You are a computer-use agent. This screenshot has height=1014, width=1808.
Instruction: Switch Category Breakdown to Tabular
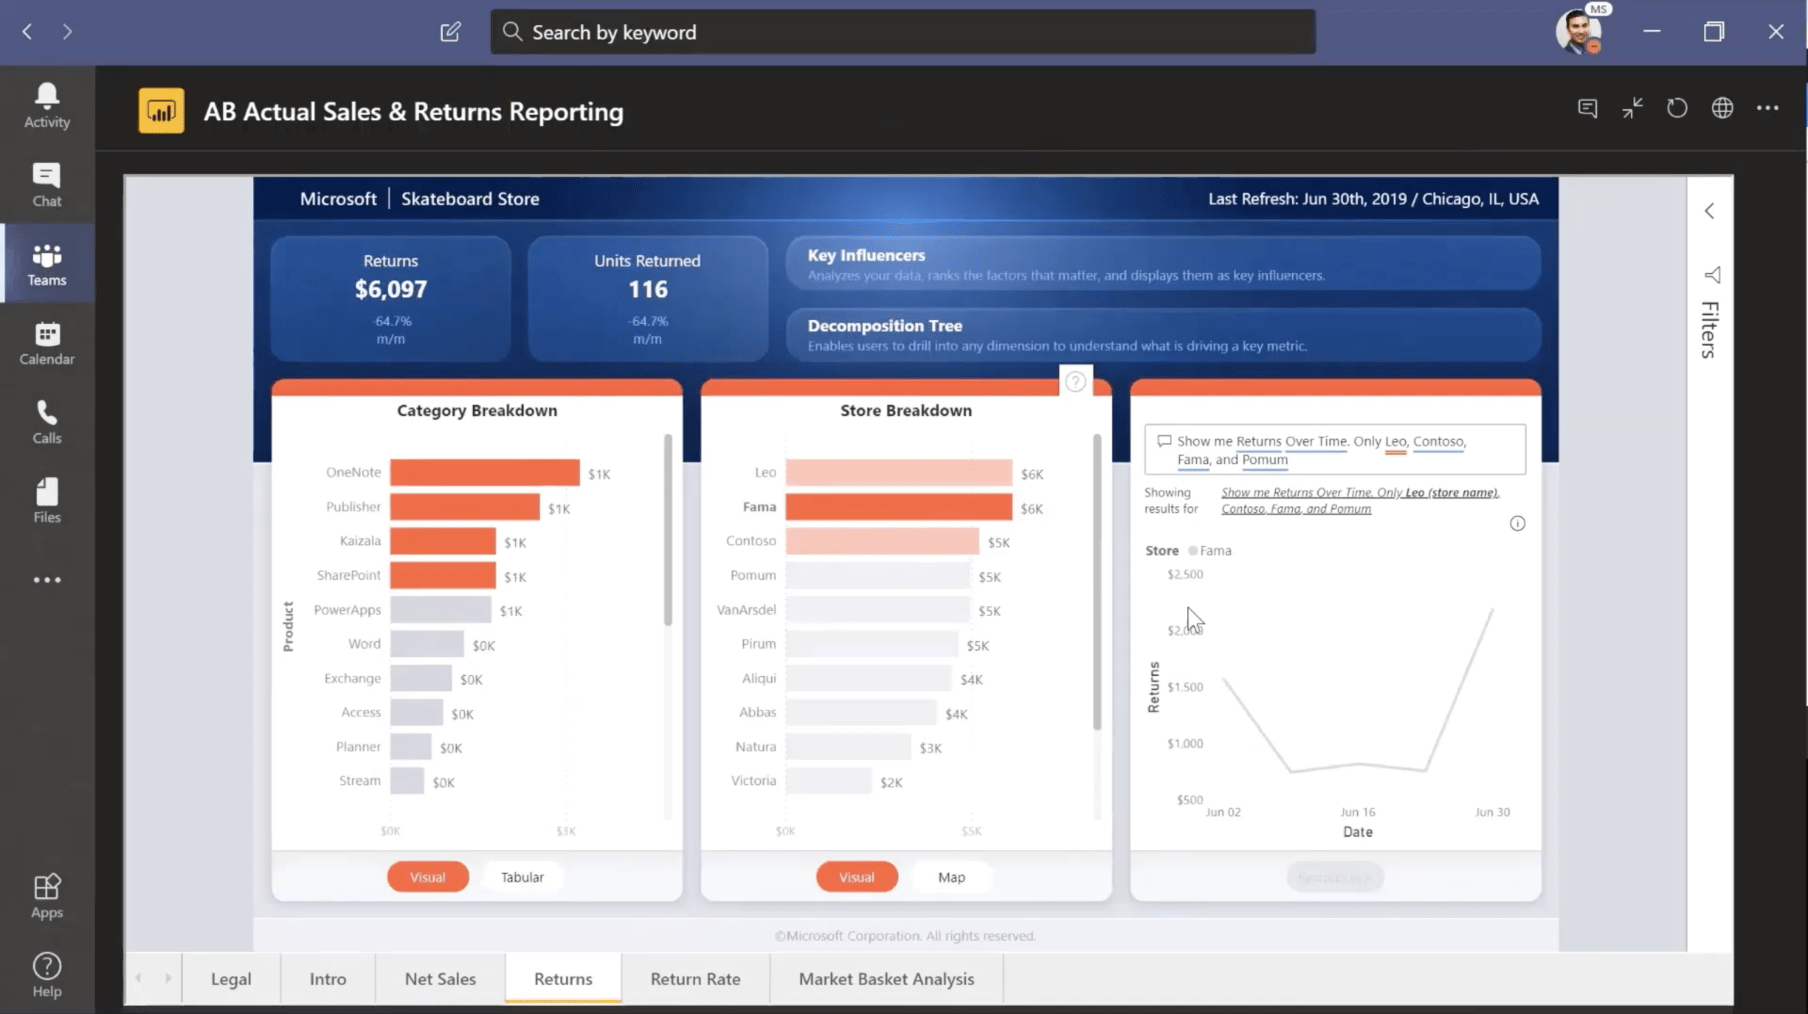(522, 877)
